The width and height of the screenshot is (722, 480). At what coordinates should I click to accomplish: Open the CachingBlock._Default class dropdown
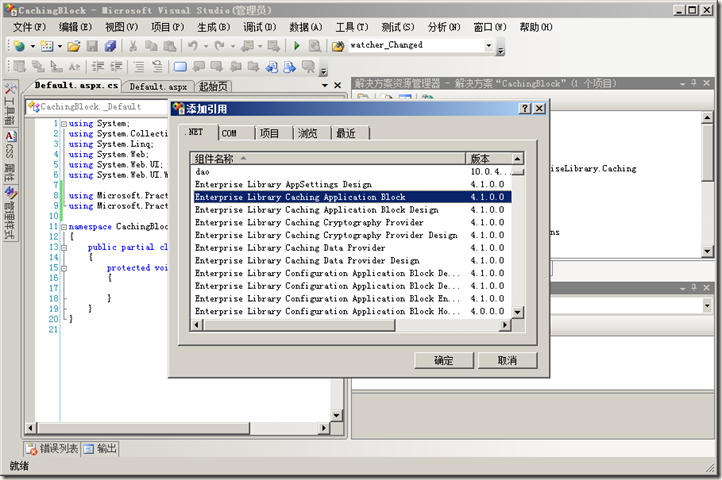click(x=98, y=107)
